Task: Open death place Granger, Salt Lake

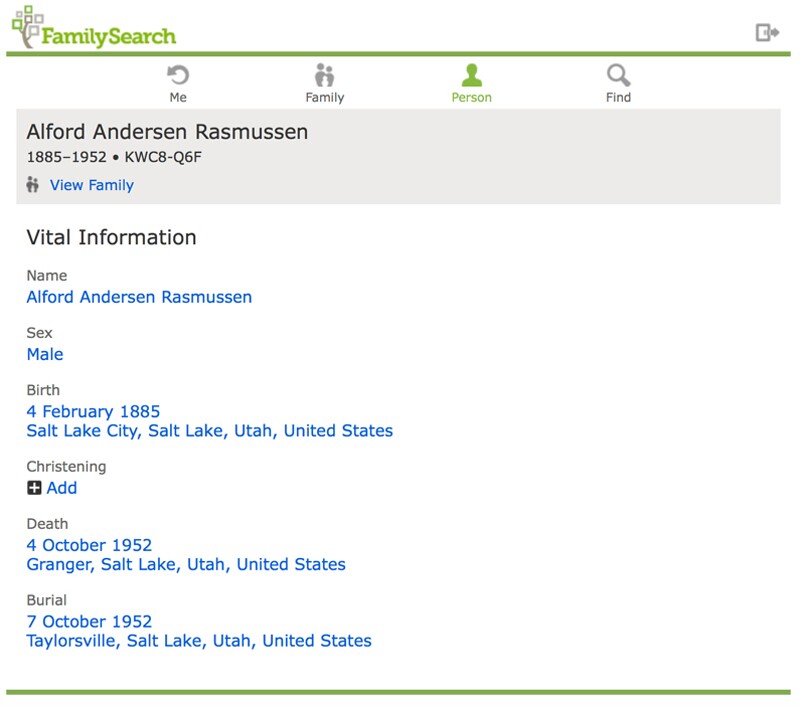Action: tap(186, 564)
